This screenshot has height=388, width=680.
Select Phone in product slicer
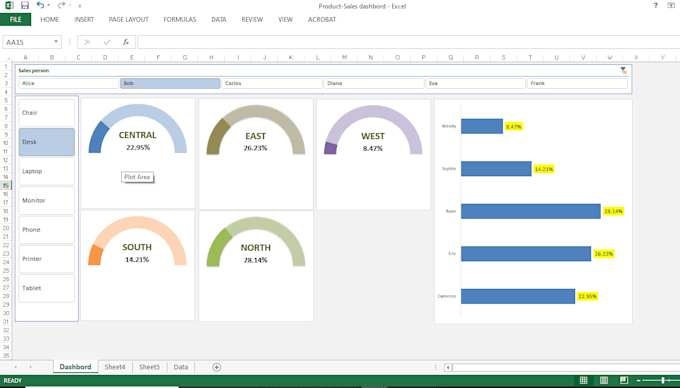[x=46, y=230]
